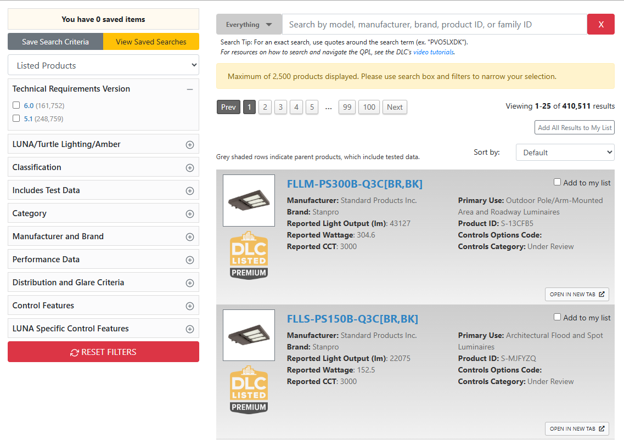624x440 pixels.
Task: Open View Saved Searches
Action: coord(151,42)
